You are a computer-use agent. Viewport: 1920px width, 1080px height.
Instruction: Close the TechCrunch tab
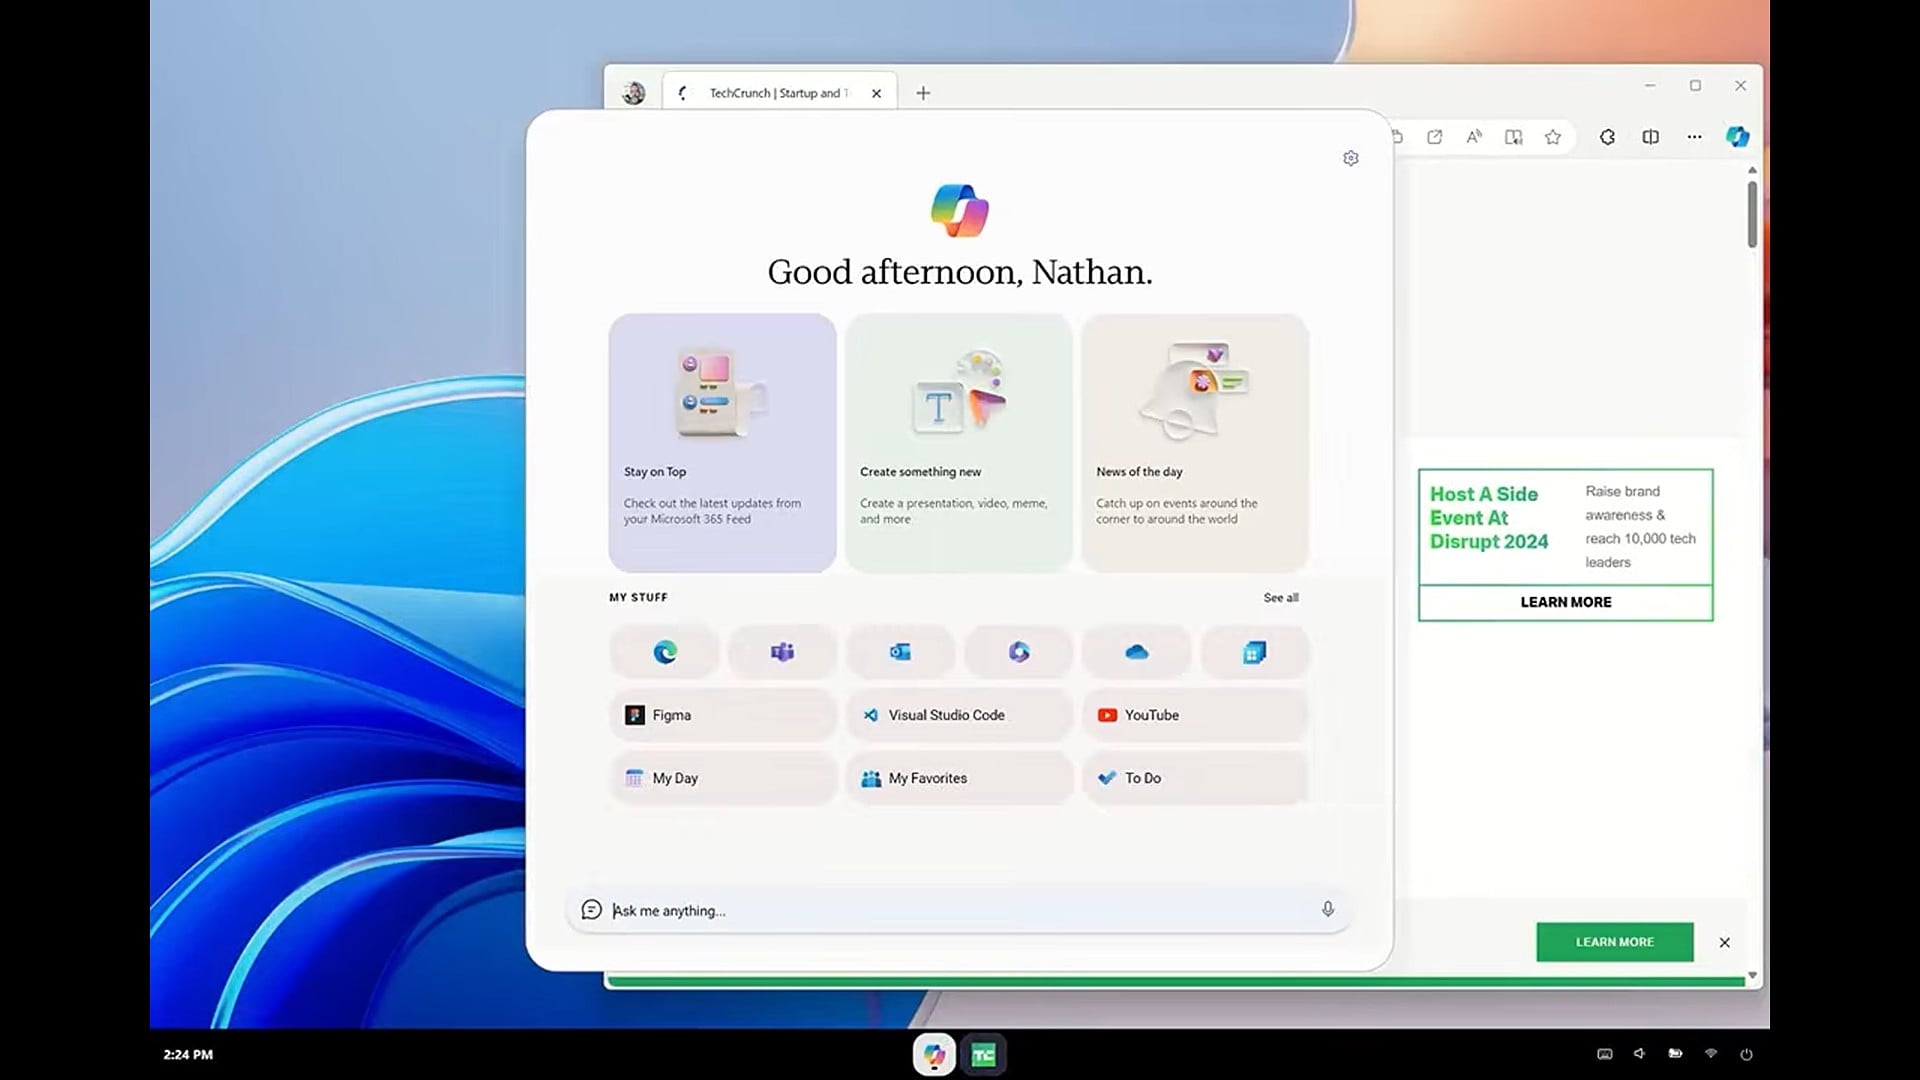tap(876, 93)
